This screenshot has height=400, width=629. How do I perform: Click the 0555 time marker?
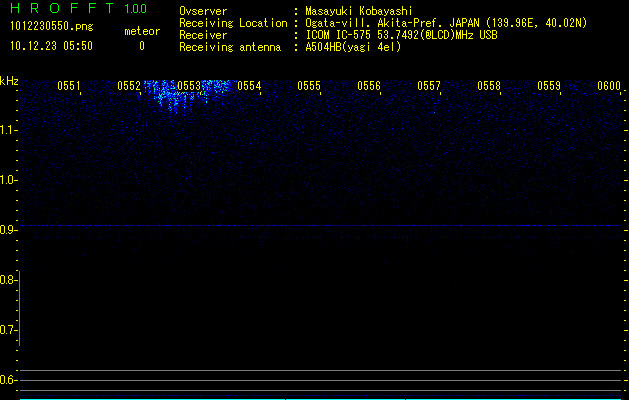click(x=309, y=86)
